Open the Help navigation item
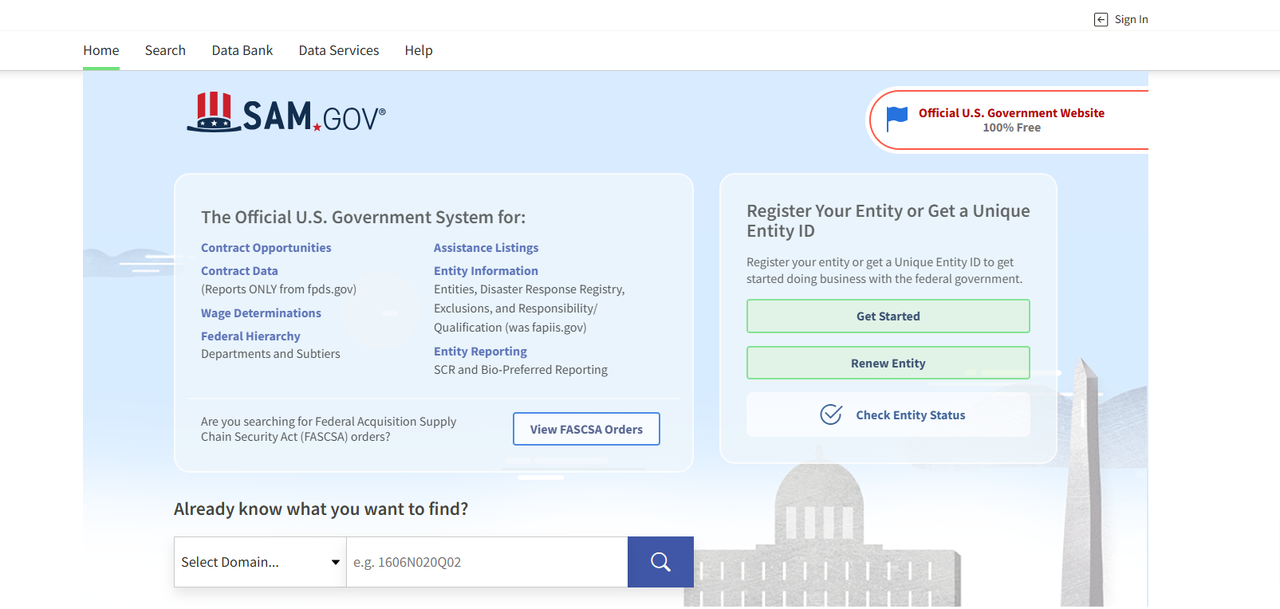The image size is (1280, 609). [x=419, y=50]
